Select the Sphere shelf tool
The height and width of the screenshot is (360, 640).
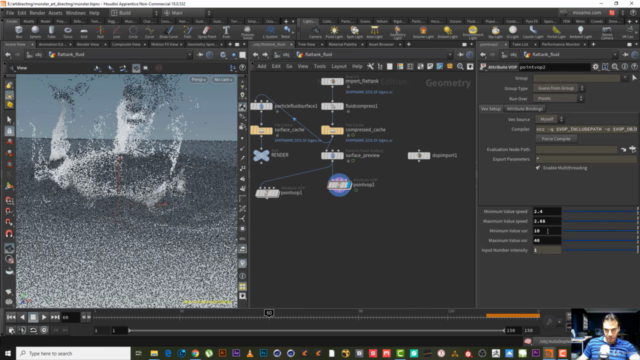click(x=35, y=31)
